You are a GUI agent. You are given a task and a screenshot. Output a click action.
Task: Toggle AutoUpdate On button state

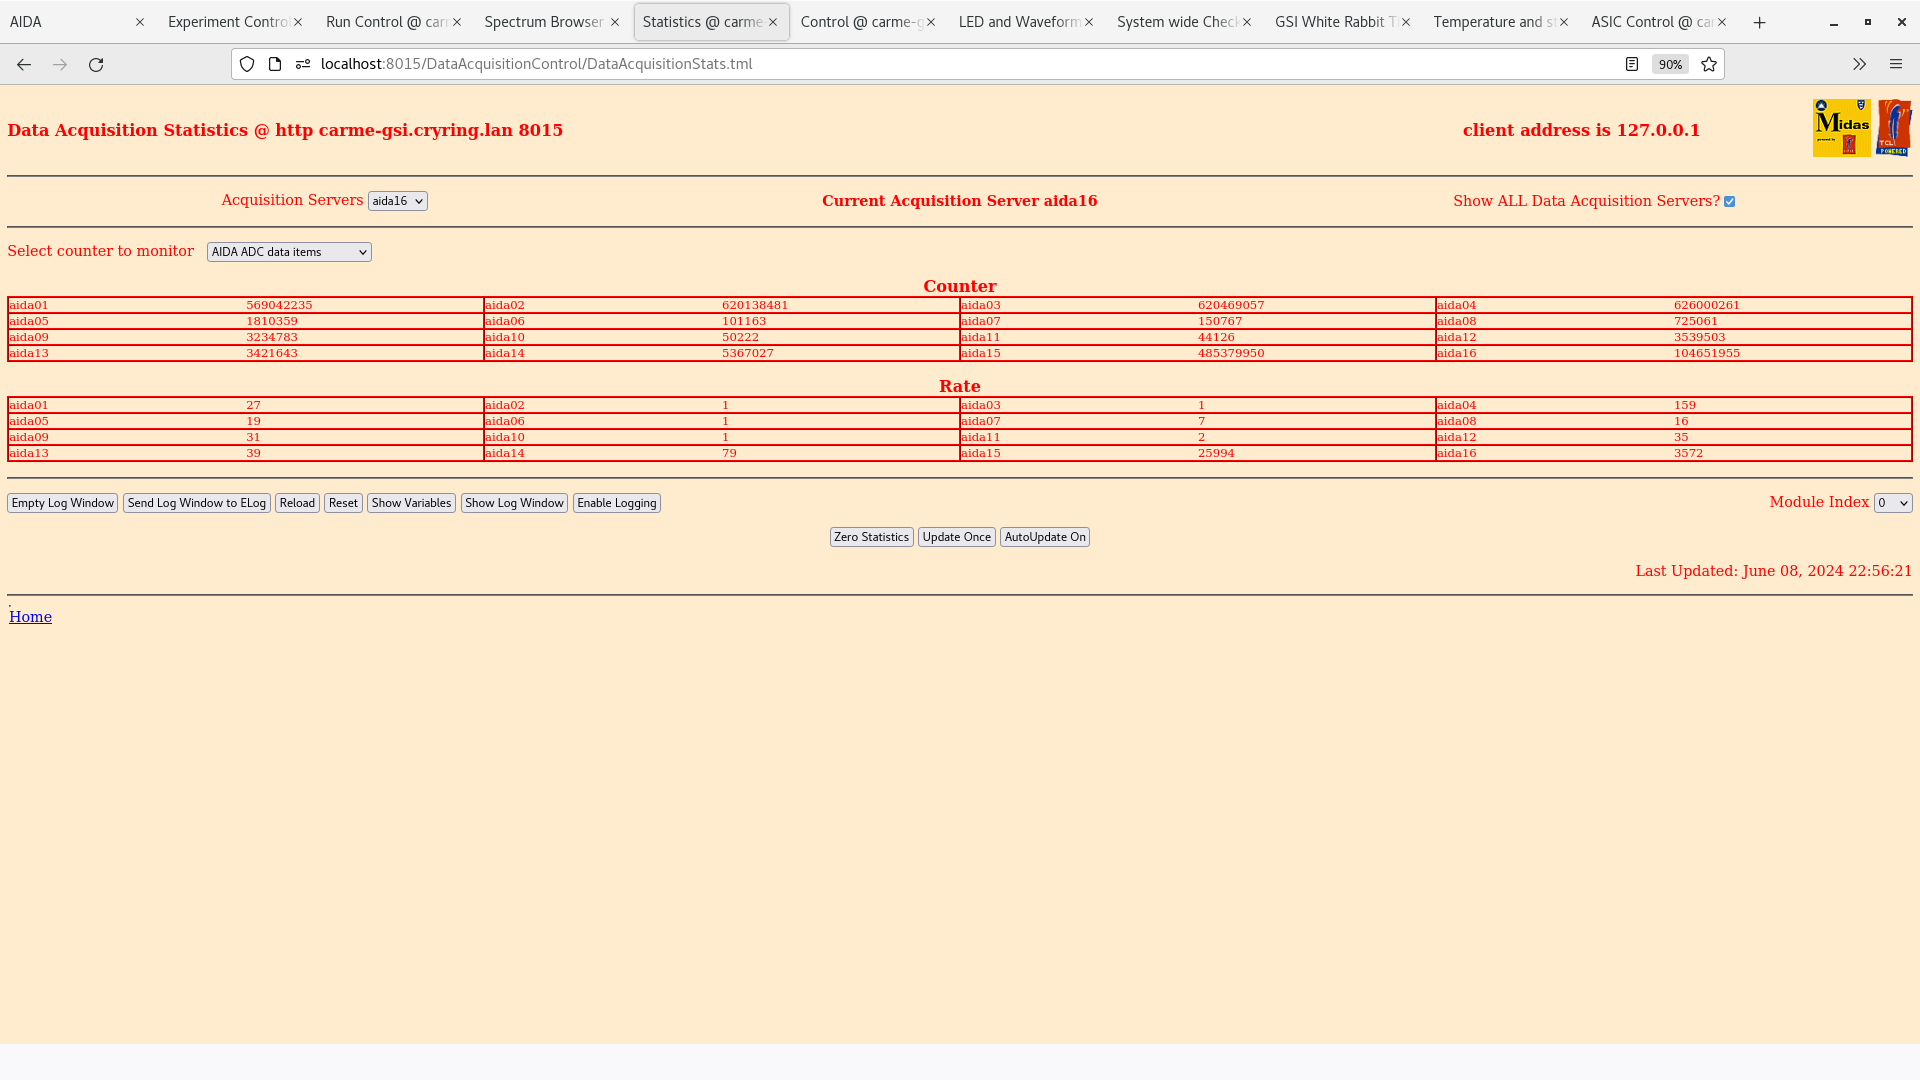coord(1044,537)
